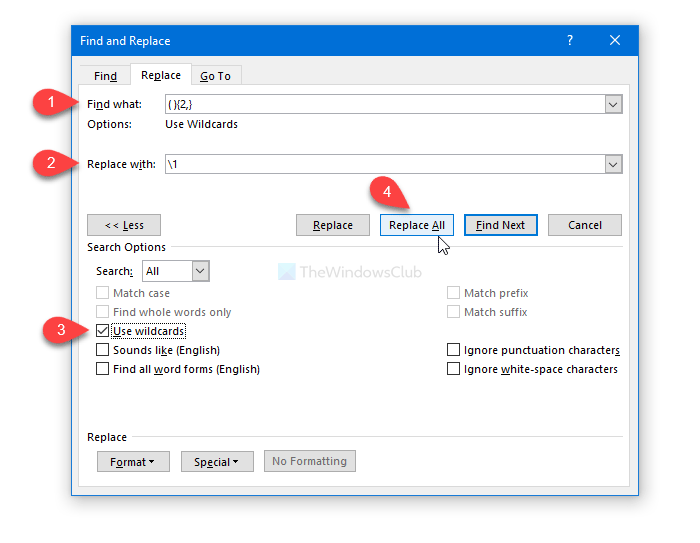Image resolution: width=700 pixels, height=543 pixels.
Task: Close the Find and Replace dialog
Action: 615,41
